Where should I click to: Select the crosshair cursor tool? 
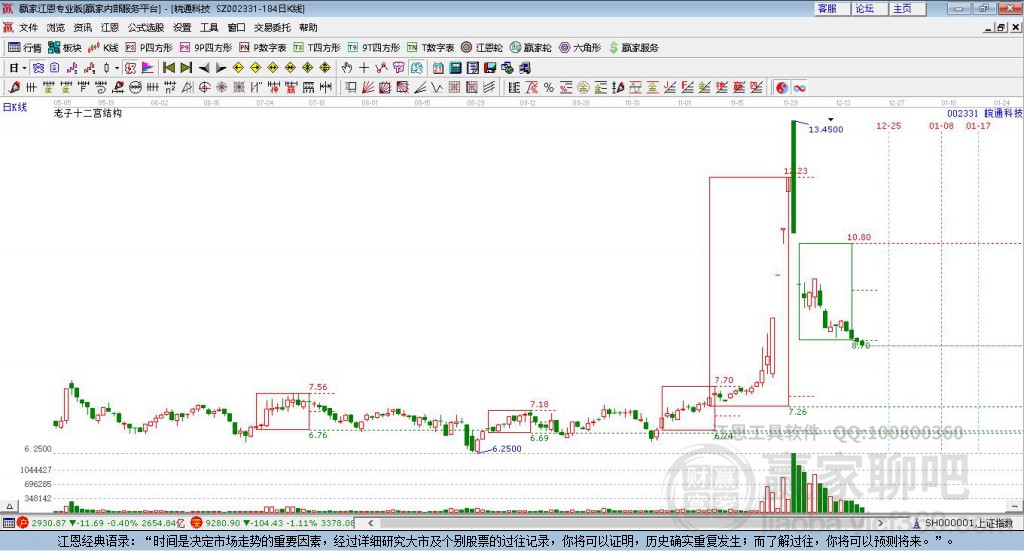coord(364,67)
